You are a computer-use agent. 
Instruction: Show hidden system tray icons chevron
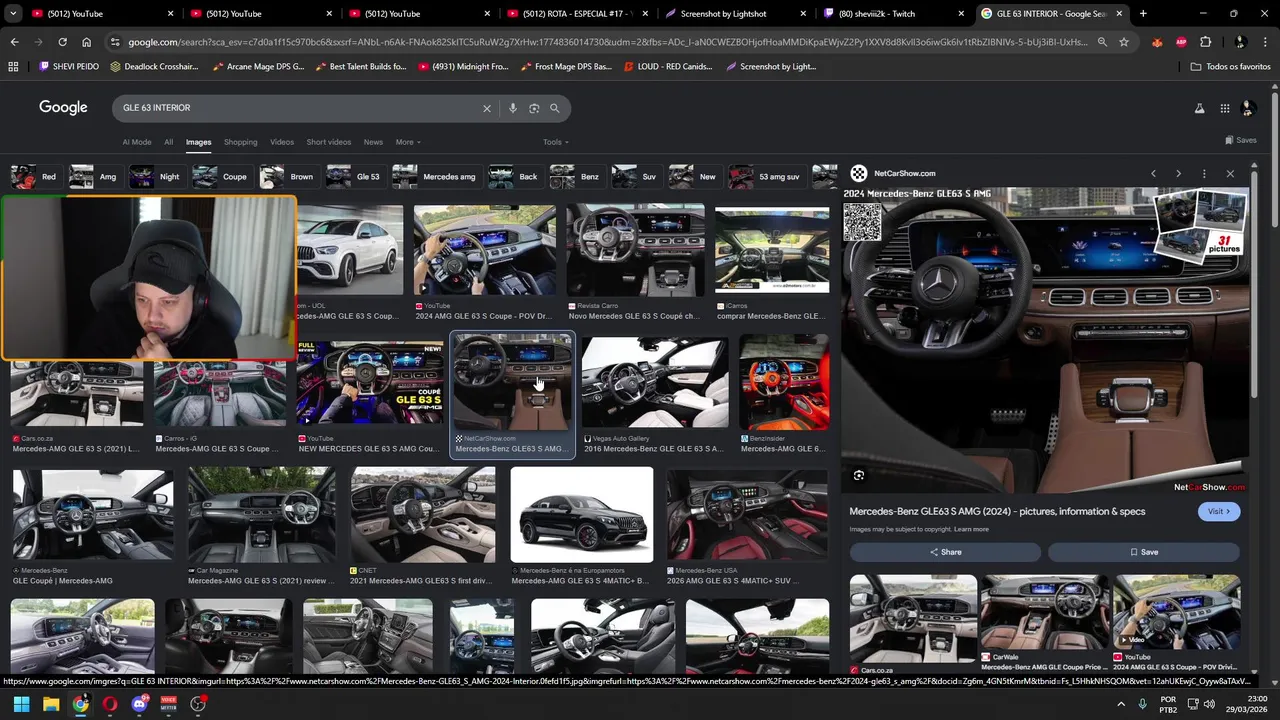(1120, 704)
